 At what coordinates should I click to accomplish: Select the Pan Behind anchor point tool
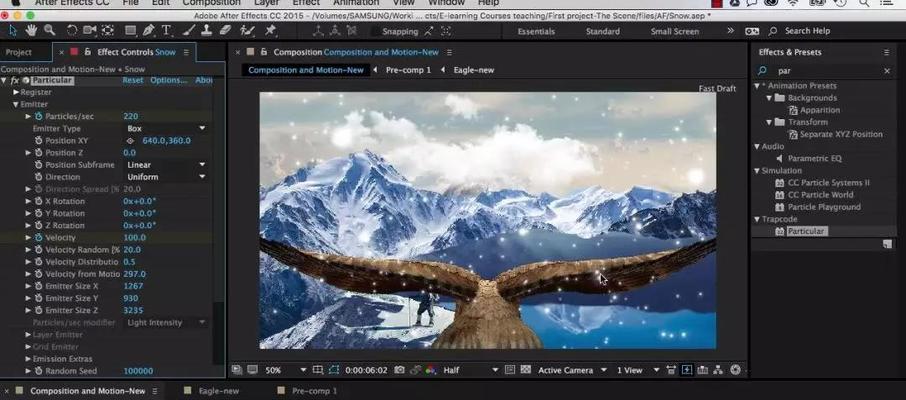click(107, 31)
